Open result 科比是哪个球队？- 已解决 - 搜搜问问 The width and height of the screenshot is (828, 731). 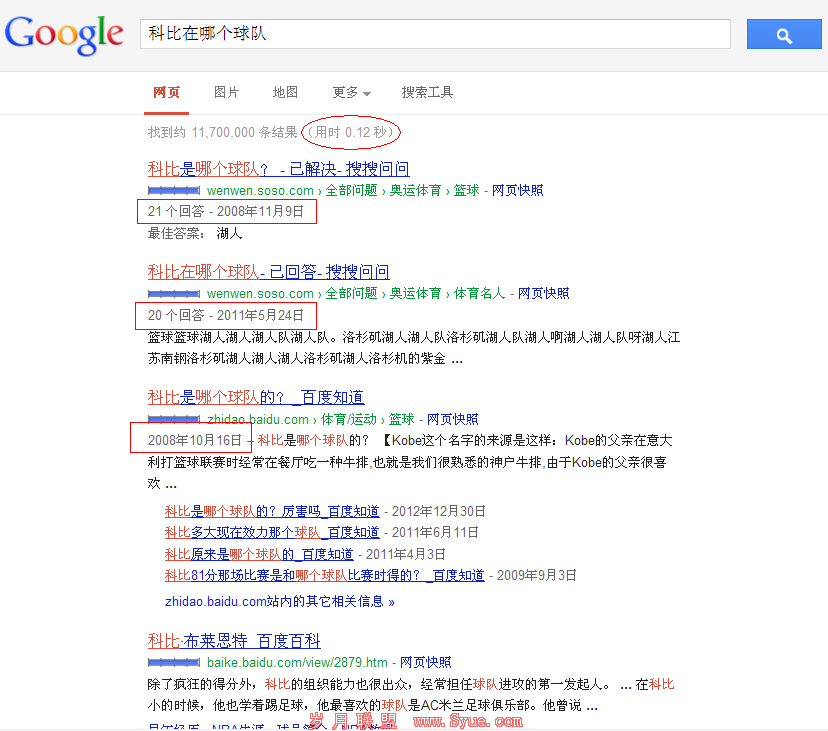tap(278, 169)
